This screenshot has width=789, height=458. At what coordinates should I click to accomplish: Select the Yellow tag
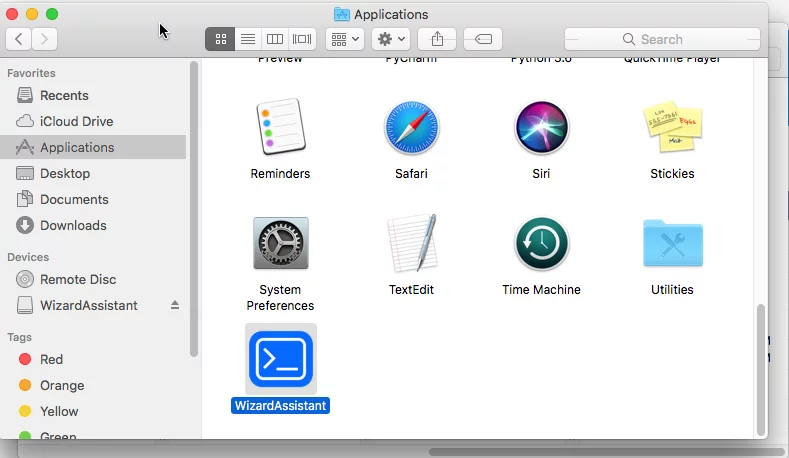pos(93,411)
